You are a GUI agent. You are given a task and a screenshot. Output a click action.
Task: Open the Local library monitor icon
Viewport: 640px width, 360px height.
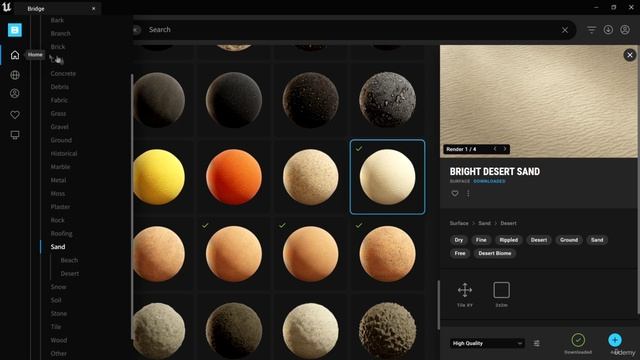(x=15, y=135)
